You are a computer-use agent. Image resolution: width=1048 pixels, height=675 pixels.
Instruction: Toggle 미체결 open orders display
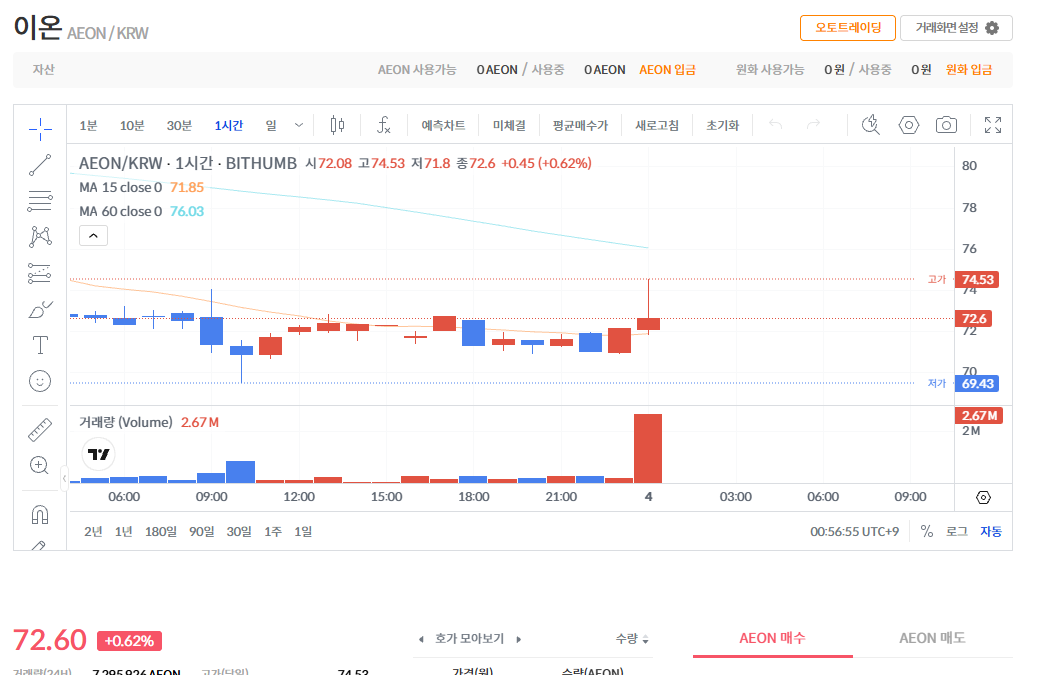509,125
